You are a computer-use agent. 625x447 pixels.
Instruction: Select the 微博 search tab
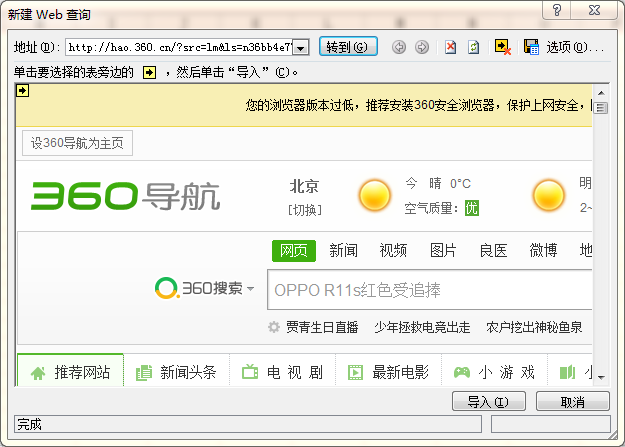[x=543, y=251]
